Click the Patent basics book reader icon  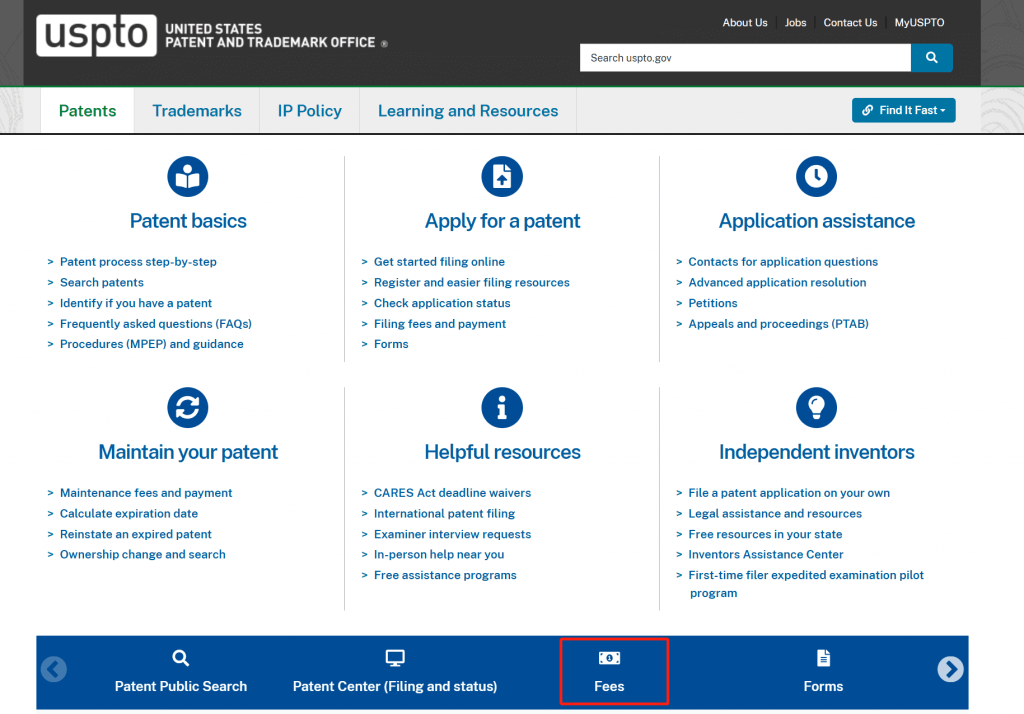pyautogui.click(x=188, y=177)
